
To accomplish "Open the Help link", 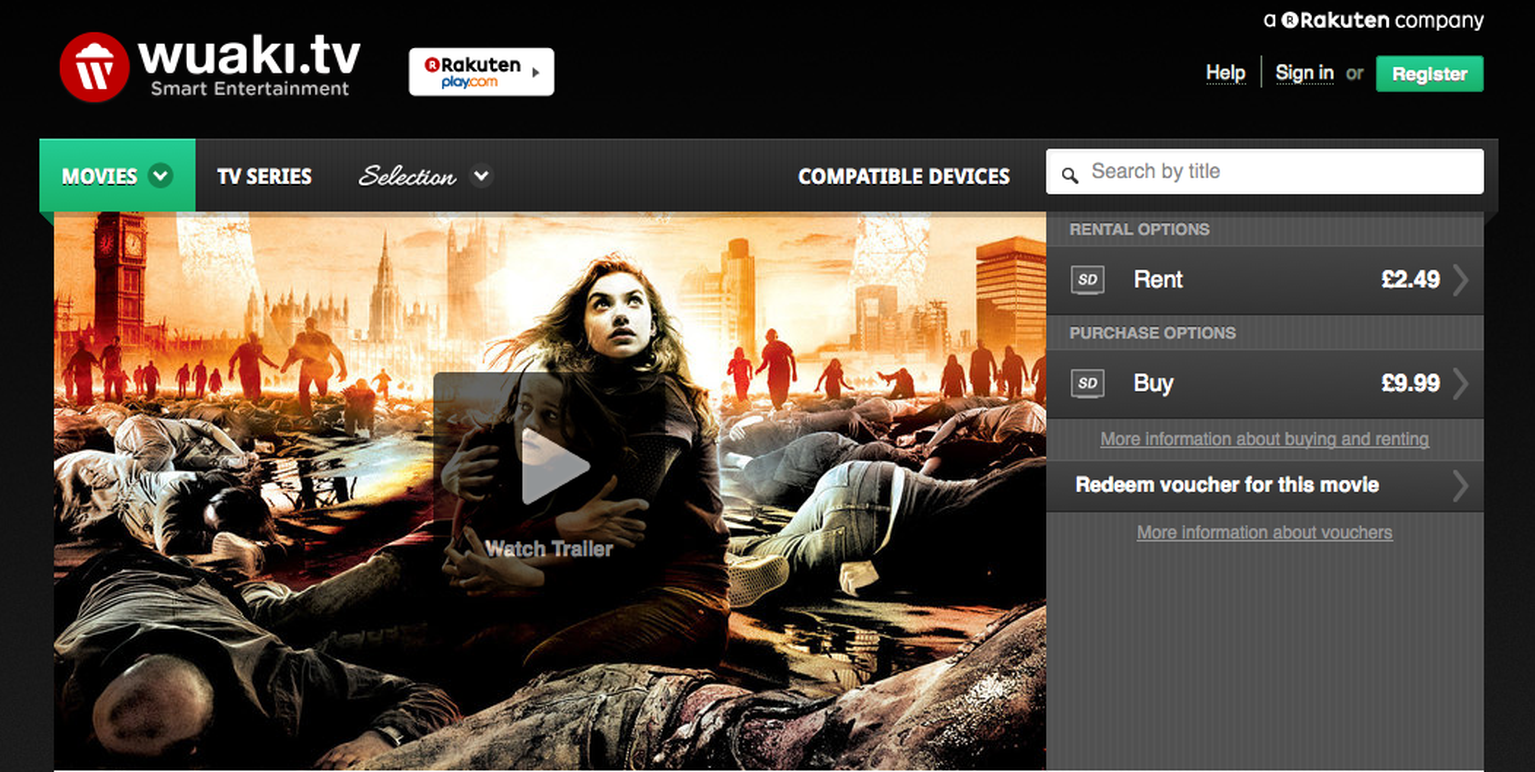I will tap(1225, 73).
